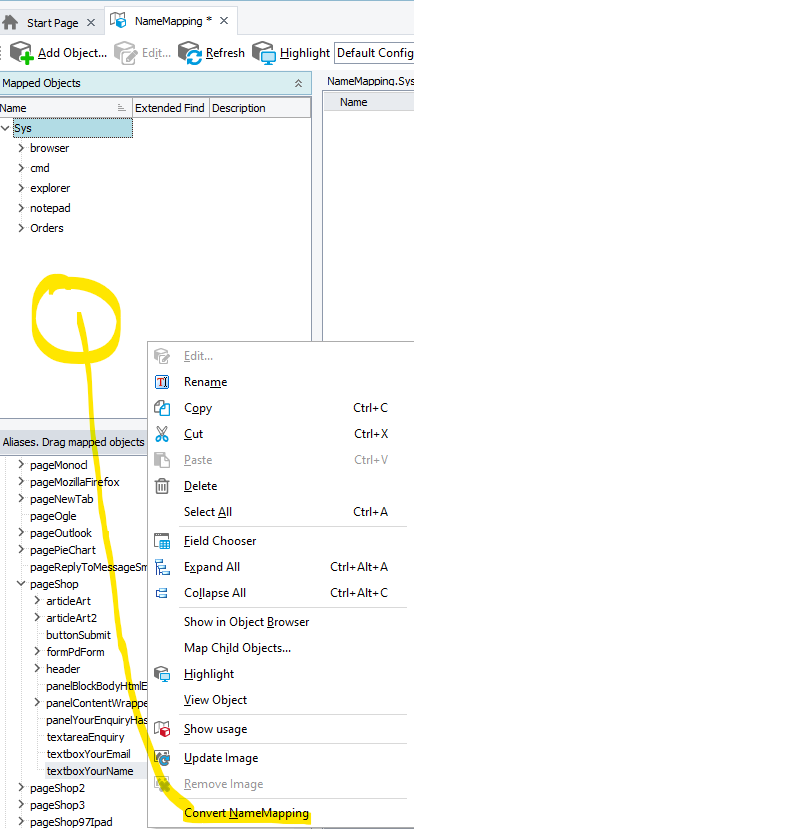Expand the notepad node
Viewport: 796px width, 829px height.
click(21, 208)
